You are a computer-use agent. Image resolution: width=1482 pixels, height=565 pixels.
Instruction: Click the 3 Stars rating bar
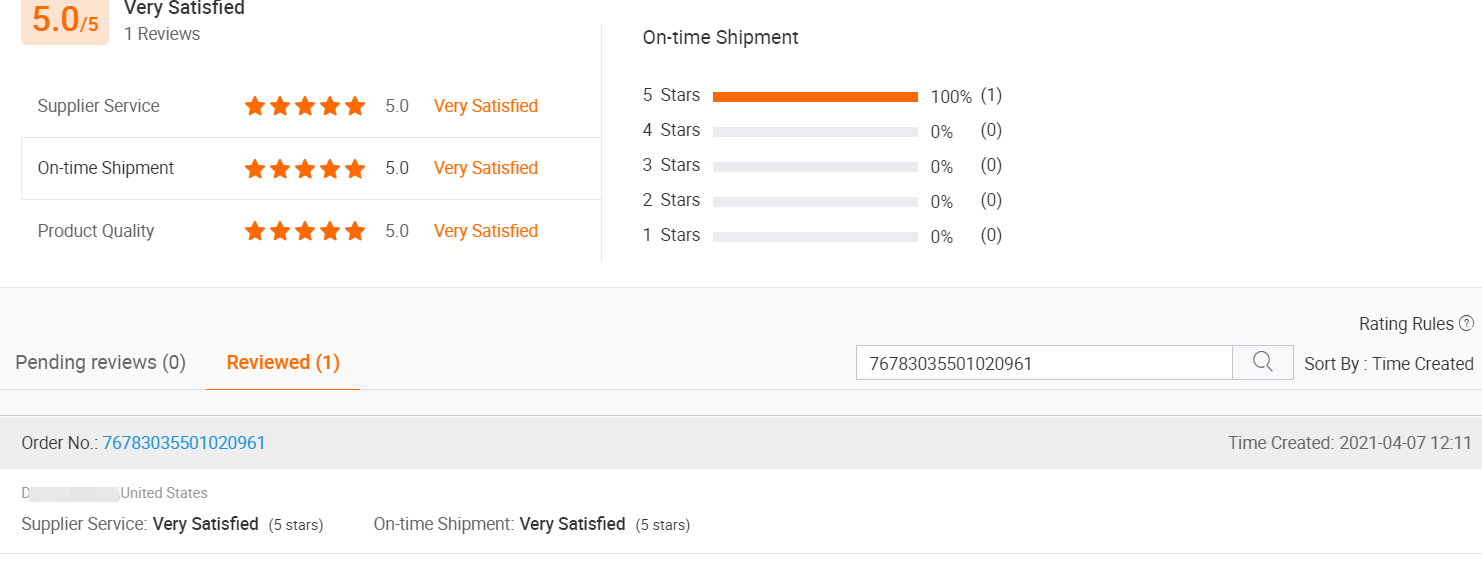coord(815,166)
